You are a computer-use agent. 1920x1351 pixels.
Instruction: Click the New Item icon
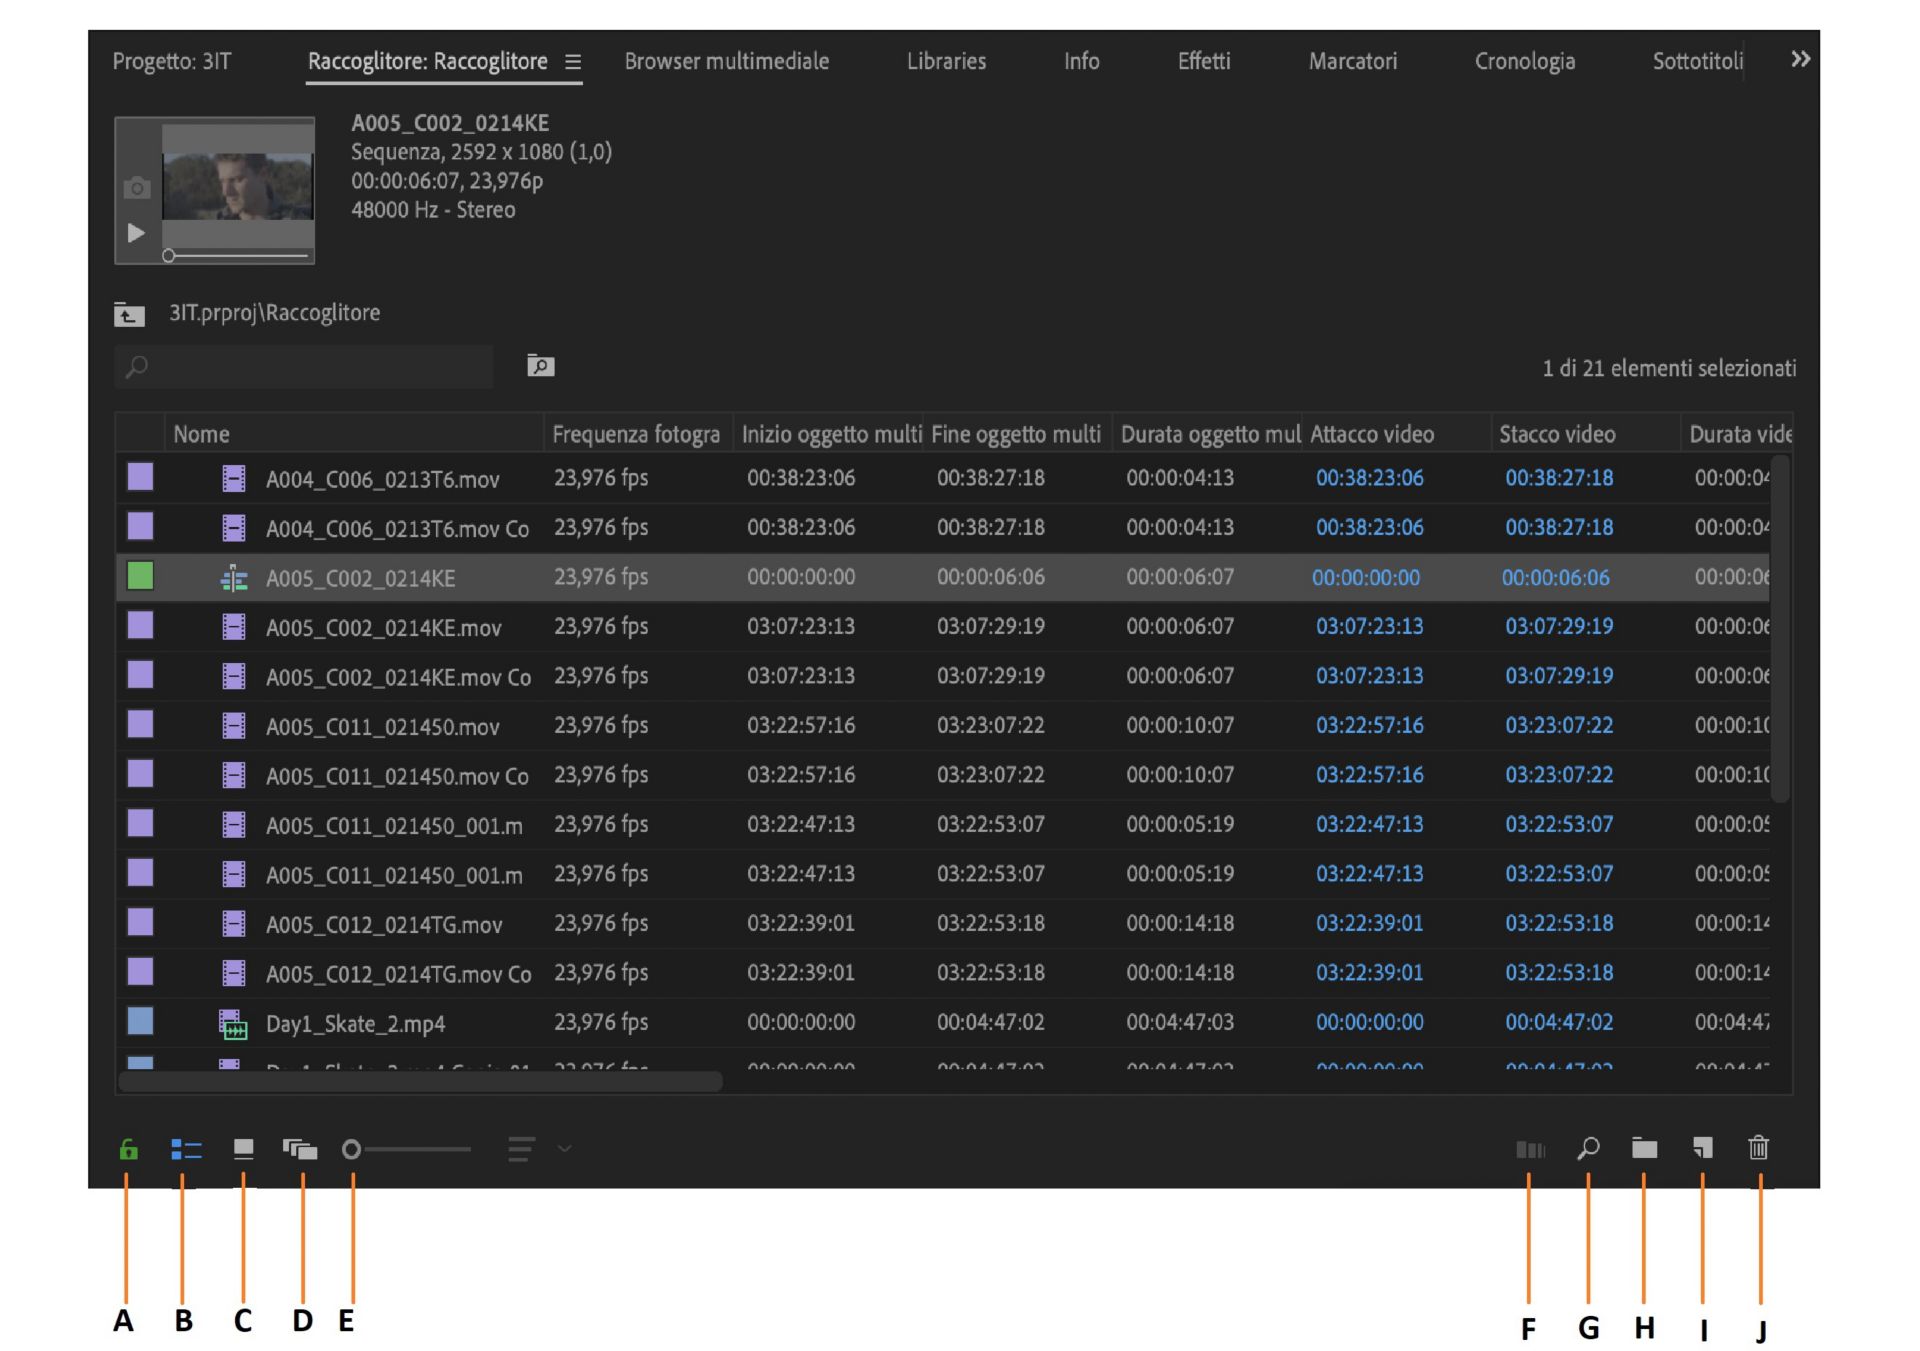coord(1702,1148)
